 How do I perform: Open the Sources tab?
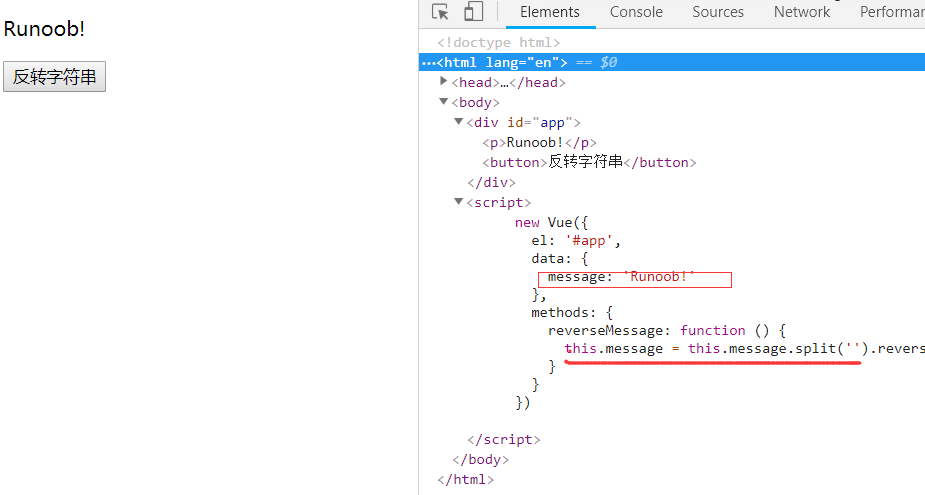pyautogui.click(x=718, y=12)
